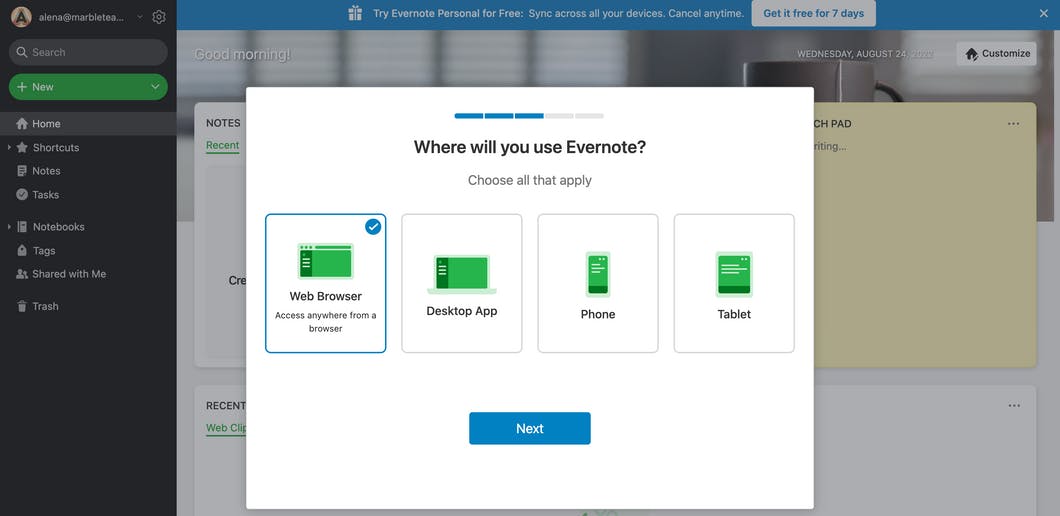
Task: Click the 'Where will you use Evernote?' heading
Action: pyautogui.click(x=530, y=147)
